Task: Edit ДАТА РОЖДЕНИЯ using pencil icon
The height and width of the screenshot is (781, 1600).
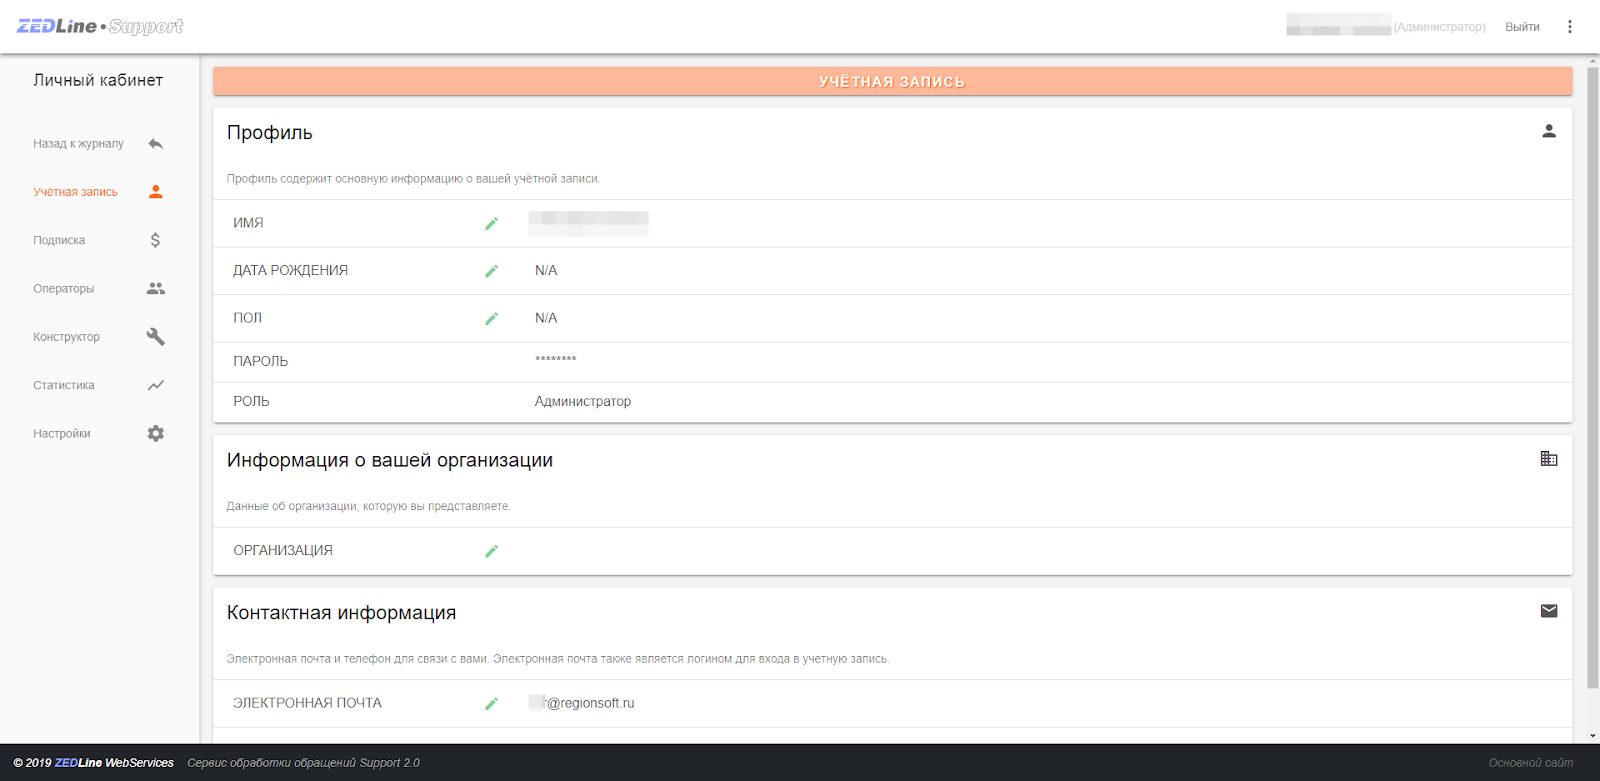Action: click(x=491, y=271)
